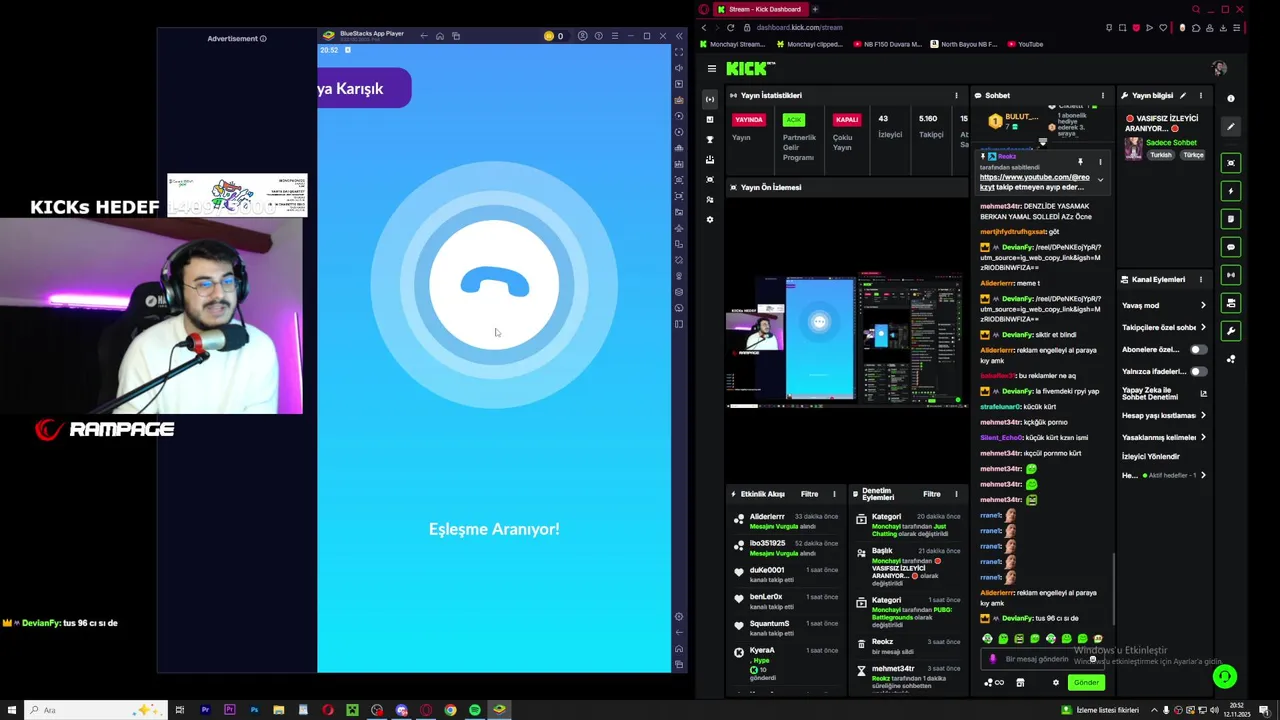This screenshot has height=720, width=1280.
Task: Open the Kick hamburger menu
Action: point(711,69)
